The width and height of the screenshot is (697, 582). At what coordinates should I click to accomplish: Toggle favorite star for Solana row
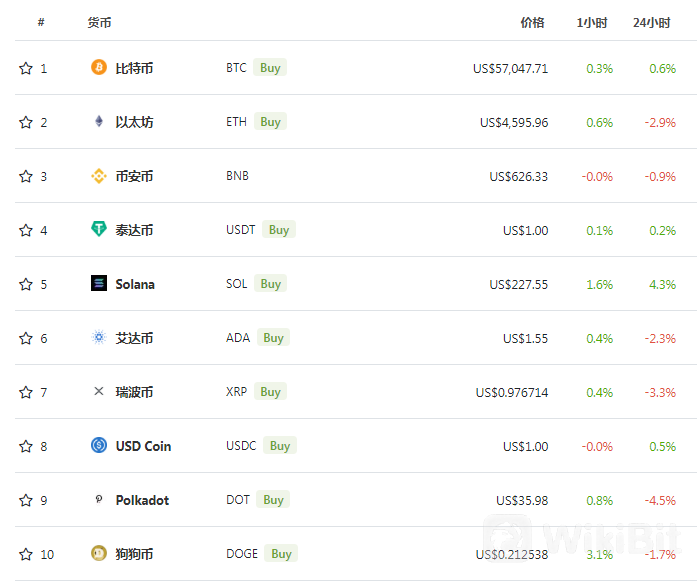(x=26, y=285)
